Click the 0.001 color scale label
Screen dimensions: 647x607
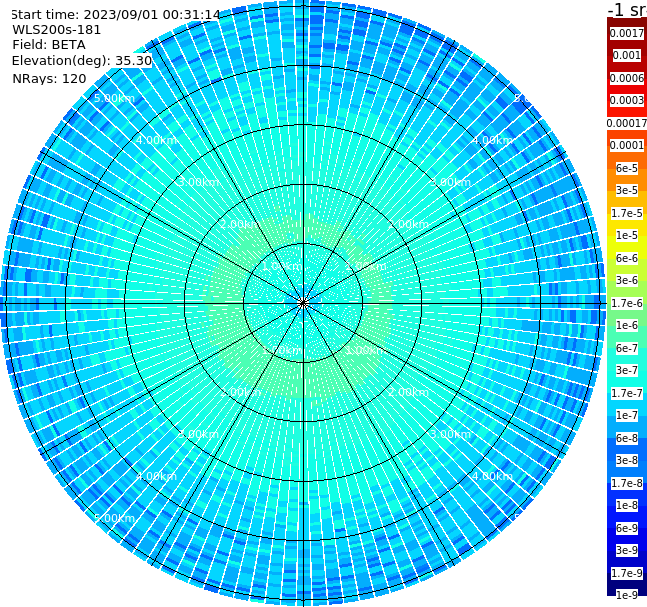[x=627, y=55]
